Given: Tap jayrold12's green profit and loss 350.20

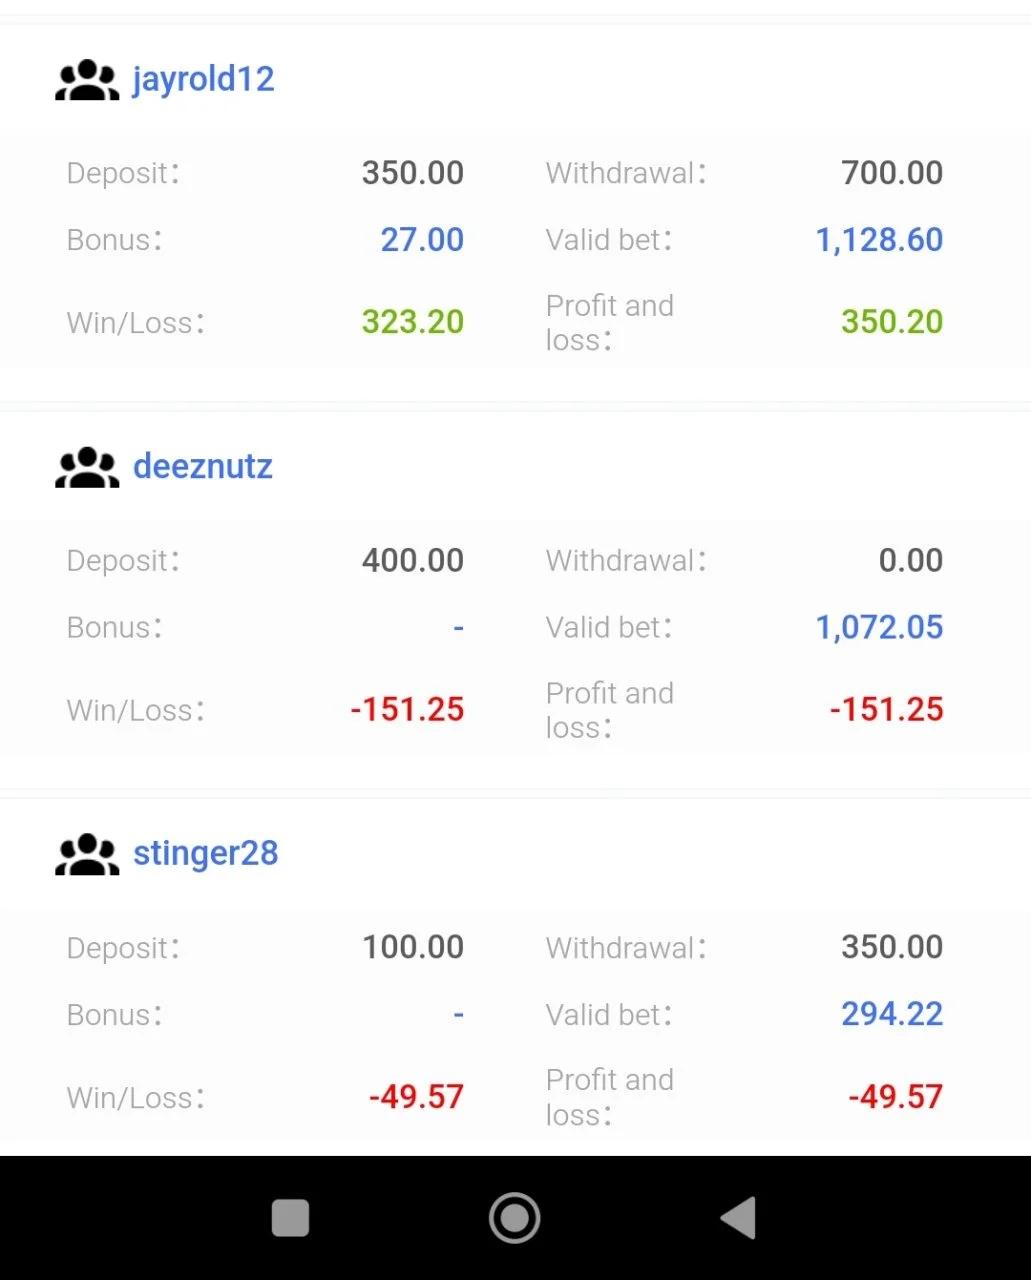Looking at the screenshot, I should (x=892, y=322).
